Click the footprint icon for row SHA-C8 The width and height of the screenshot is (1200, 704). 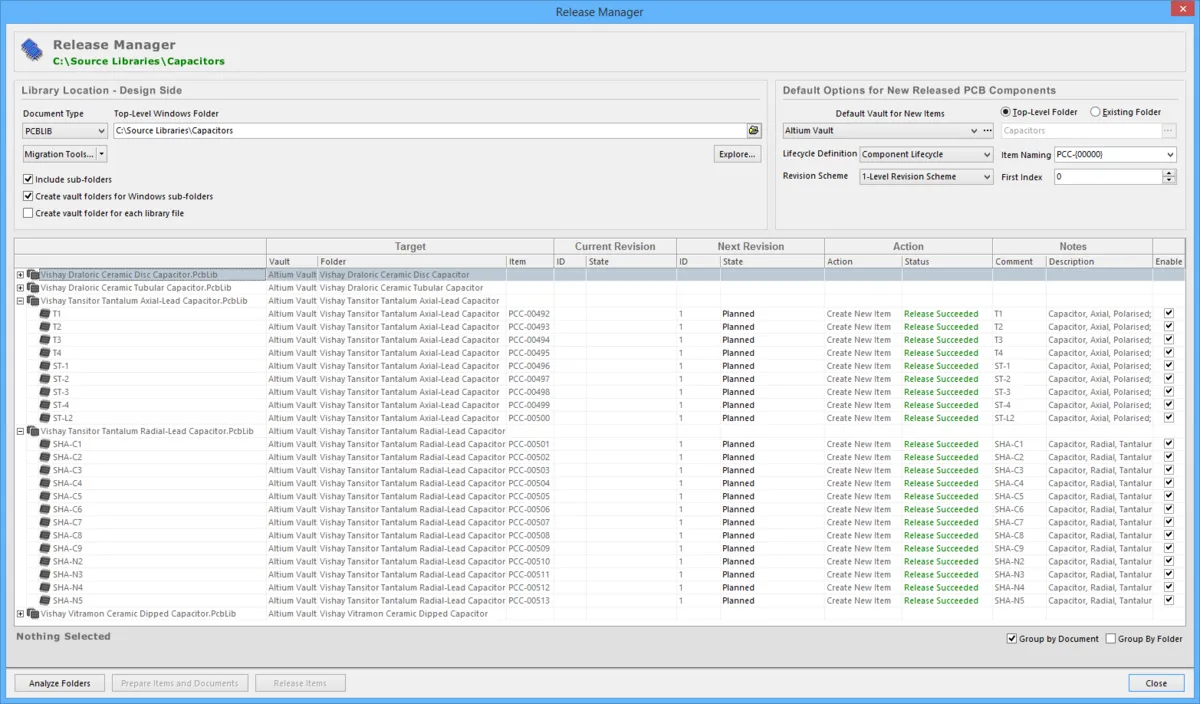click(44, 535)
